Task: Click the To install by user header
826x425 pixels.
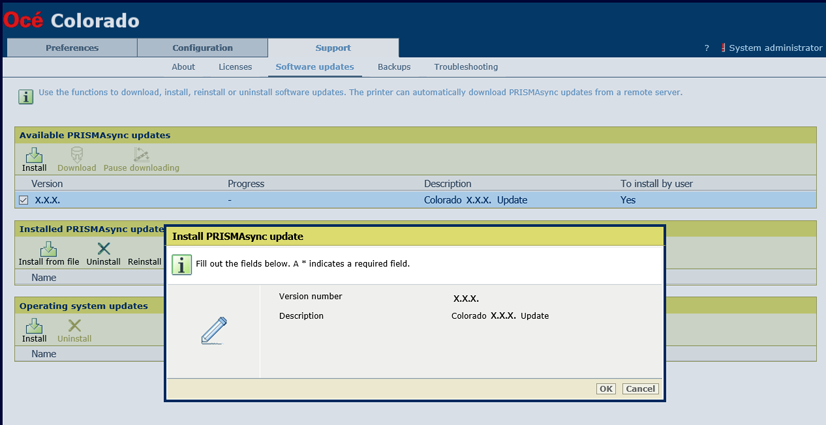Action: coord(656,184)
